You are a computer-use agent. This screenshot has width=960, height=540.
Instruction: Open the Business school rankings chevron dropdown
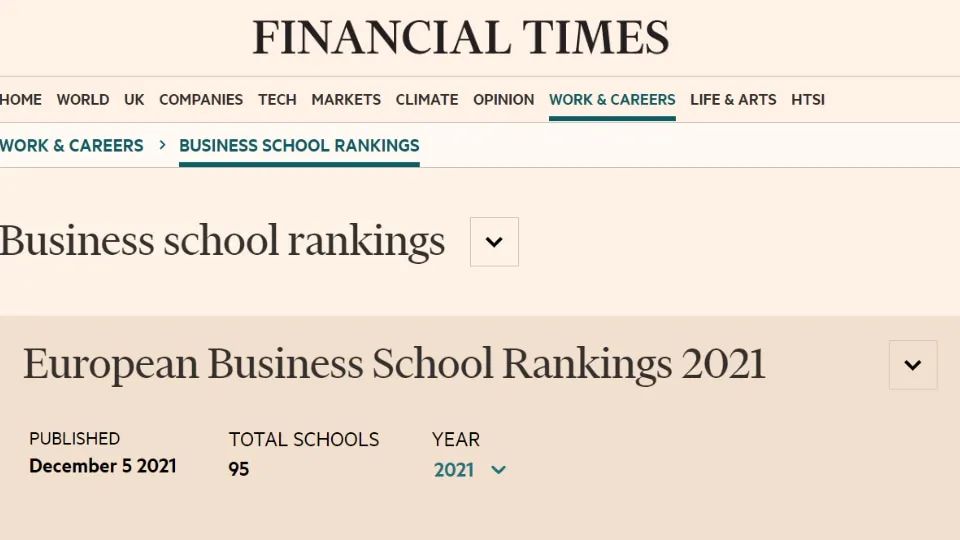pos(494,242)
